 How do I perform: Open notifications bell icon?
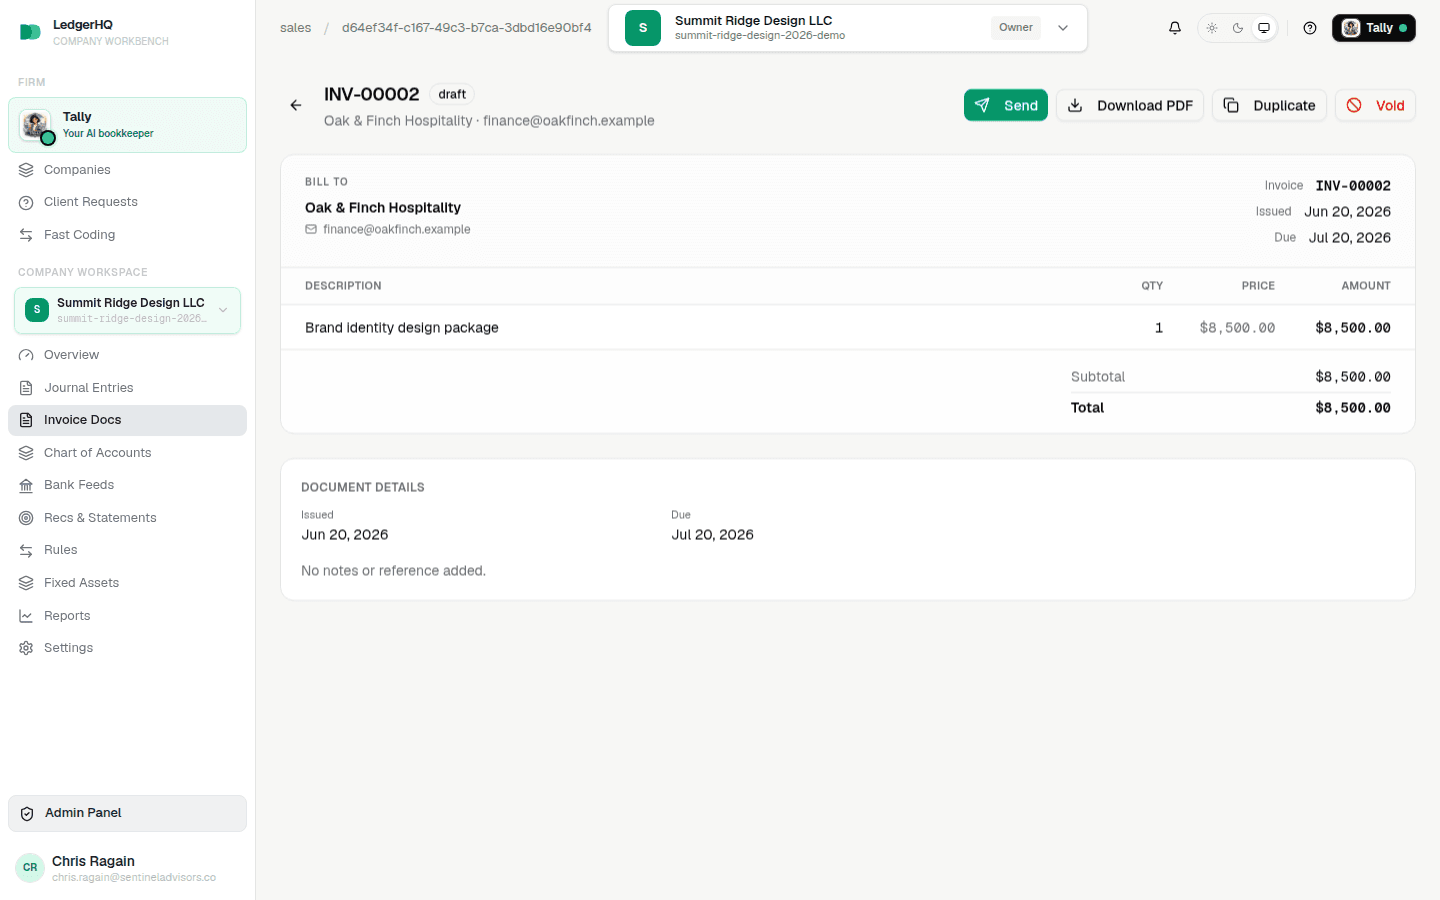pos(1175,28)
